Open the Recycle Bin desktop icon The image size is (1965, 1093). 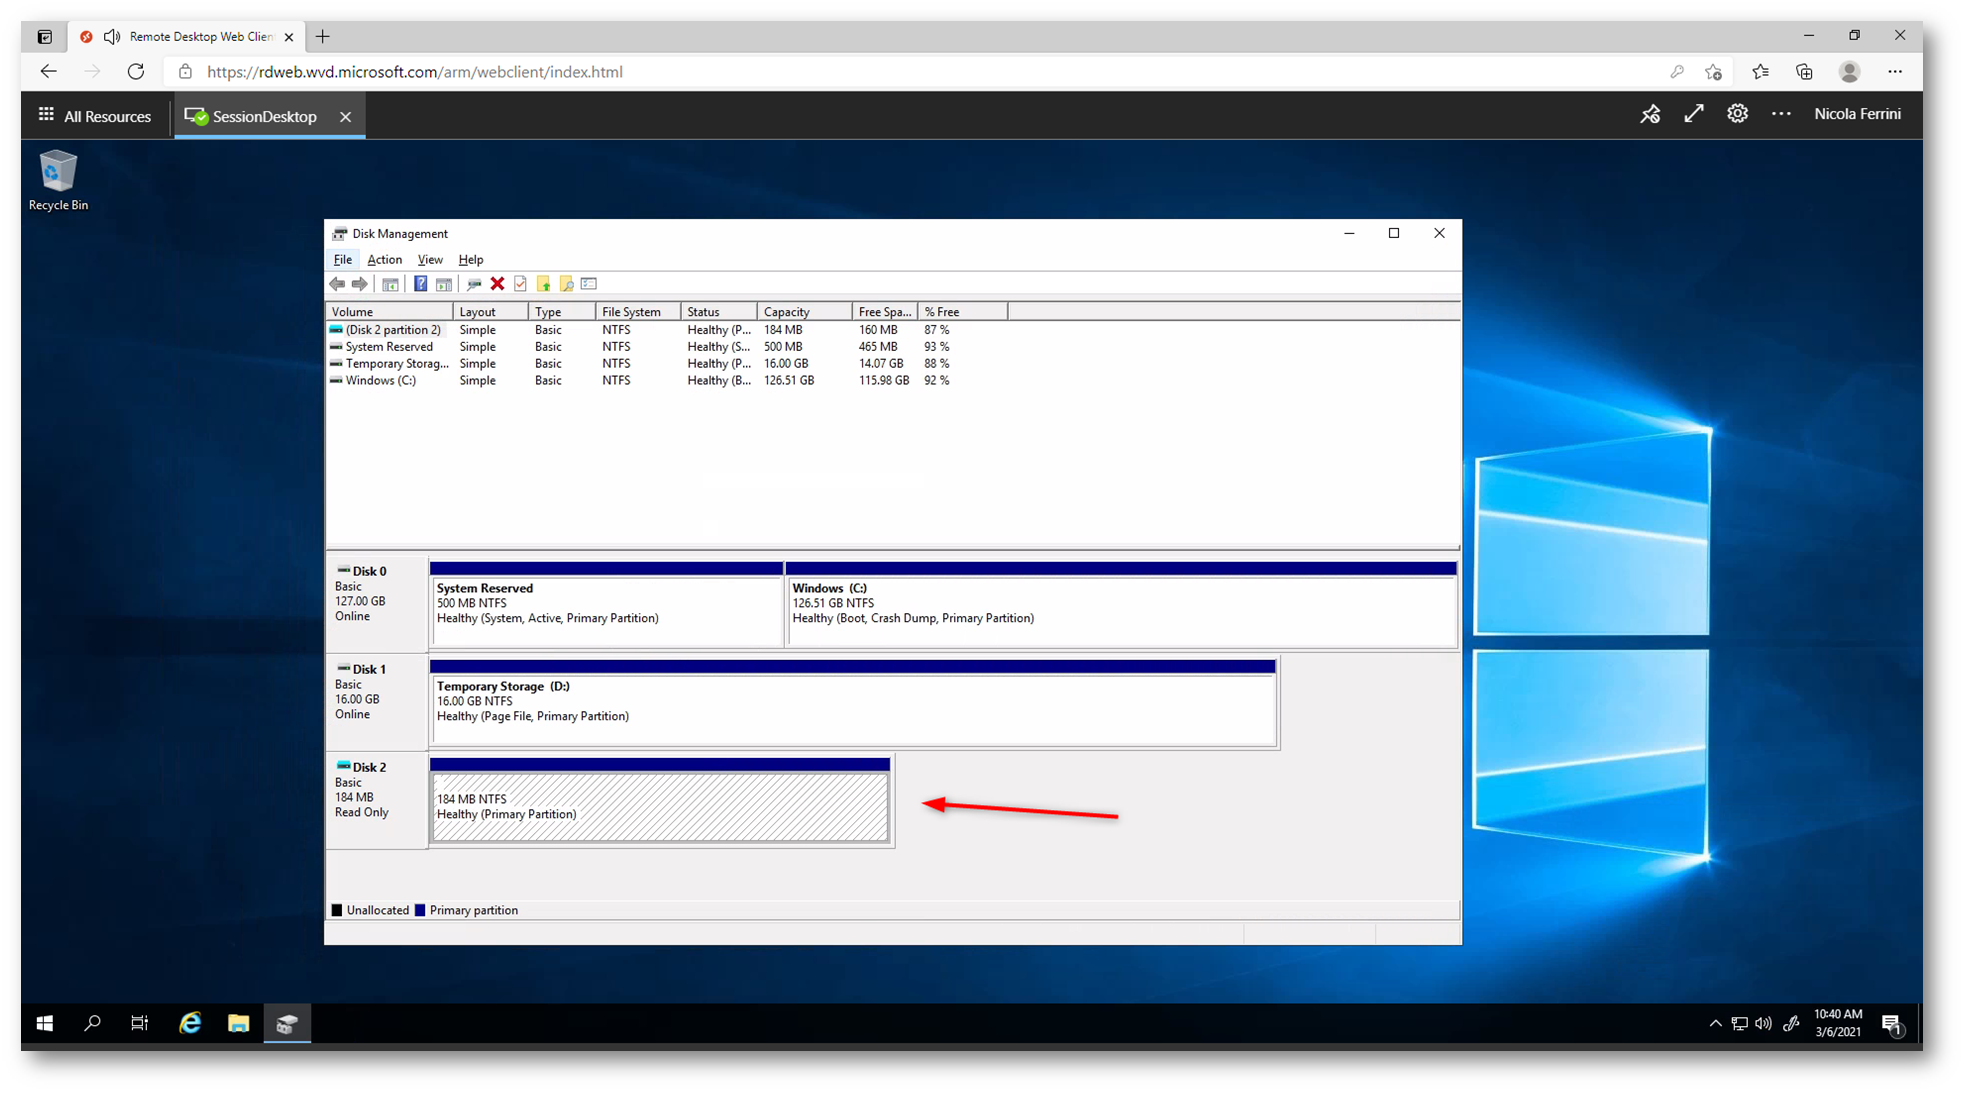coord(58,181)
